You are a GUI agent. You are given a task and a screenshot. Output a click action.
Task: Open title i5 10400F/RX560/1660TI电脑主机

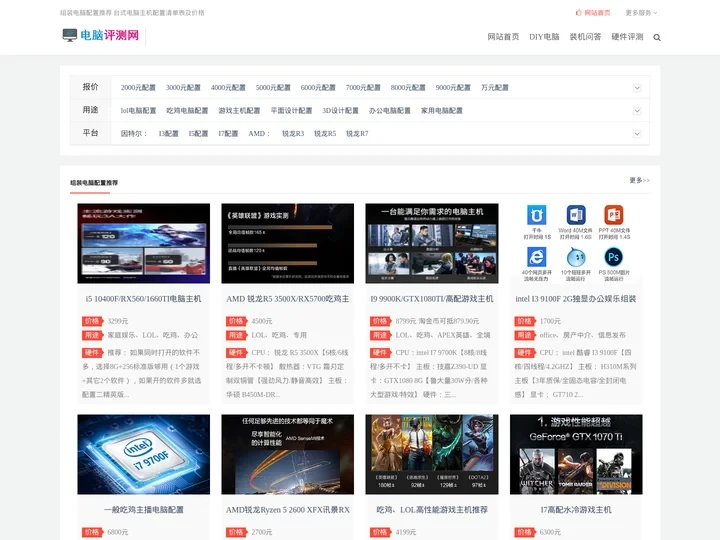click(143, 299)
